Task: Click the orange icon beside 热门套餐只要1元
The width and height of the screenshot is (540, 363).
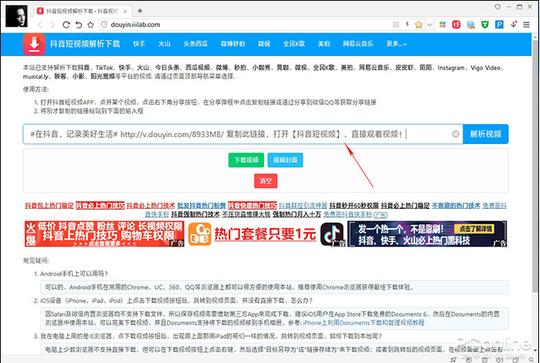Action: (200, 234)
